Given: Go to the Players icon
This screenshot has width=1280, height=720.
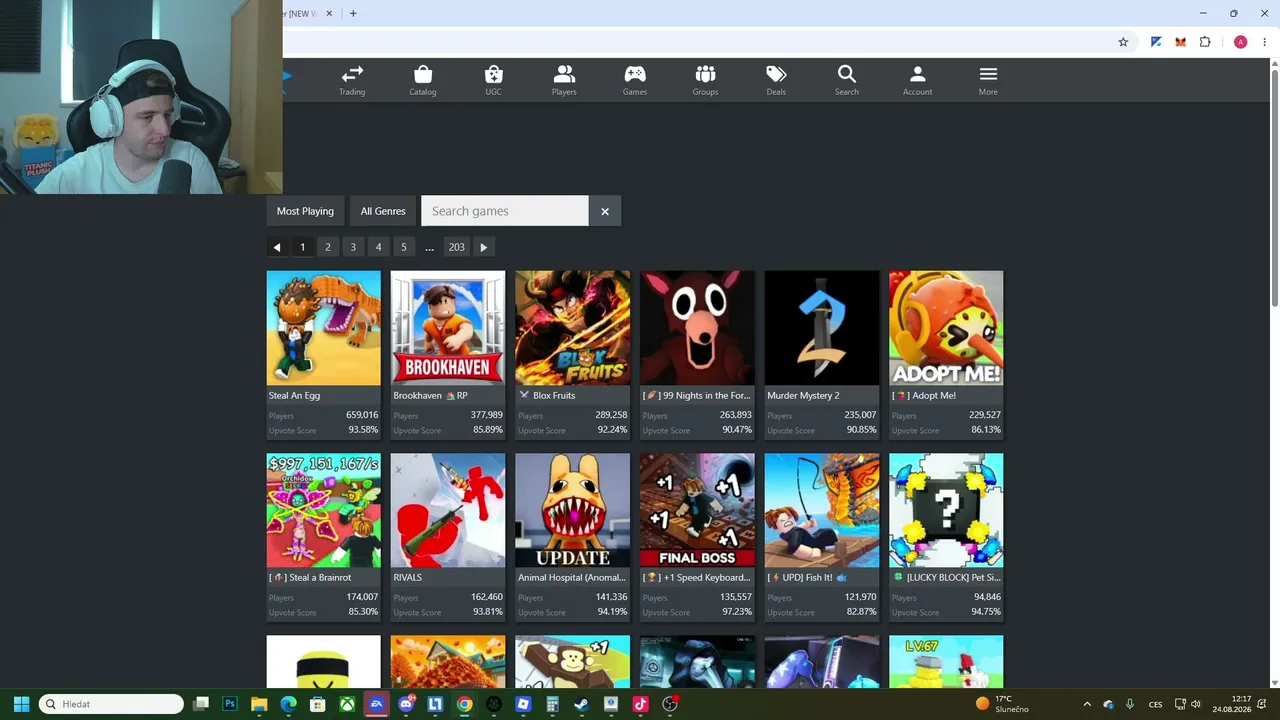Looking at the screenshot, I should 564,80.
